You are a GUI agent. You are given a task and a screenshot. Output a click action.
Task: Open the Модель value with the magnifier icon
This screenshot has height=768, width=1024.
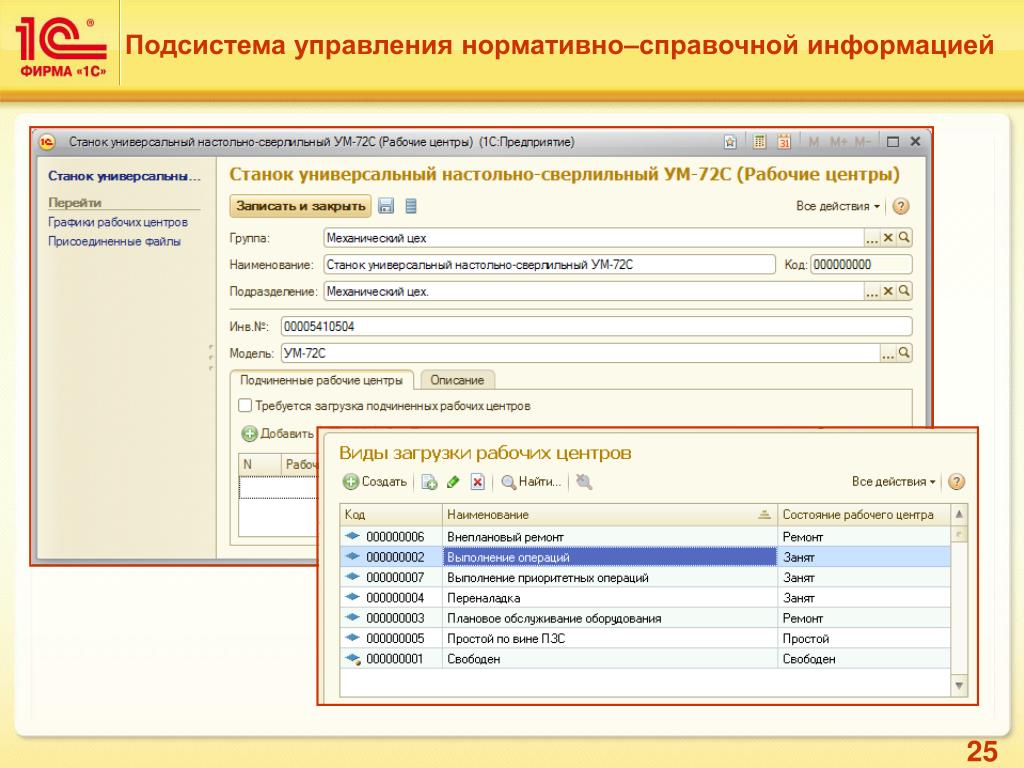904,353
